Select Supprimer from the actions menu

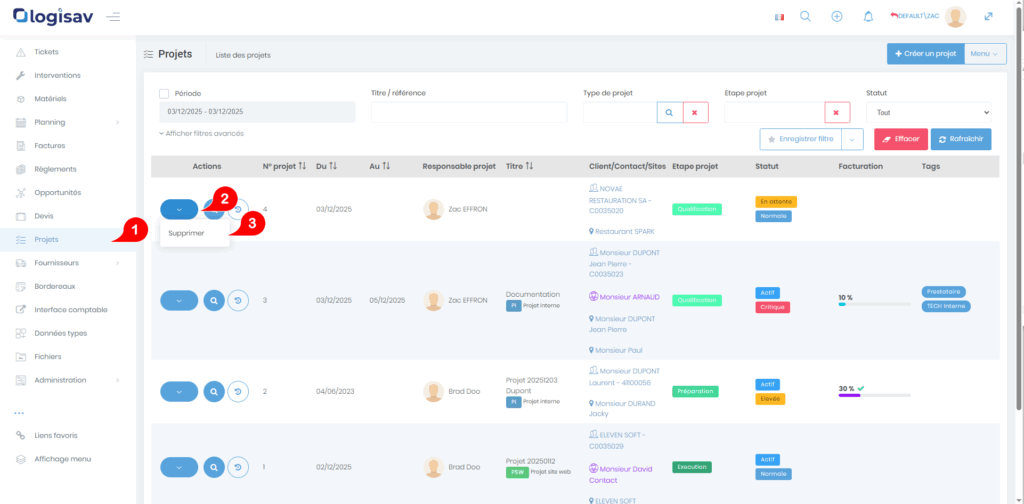(x=187, y=233)
